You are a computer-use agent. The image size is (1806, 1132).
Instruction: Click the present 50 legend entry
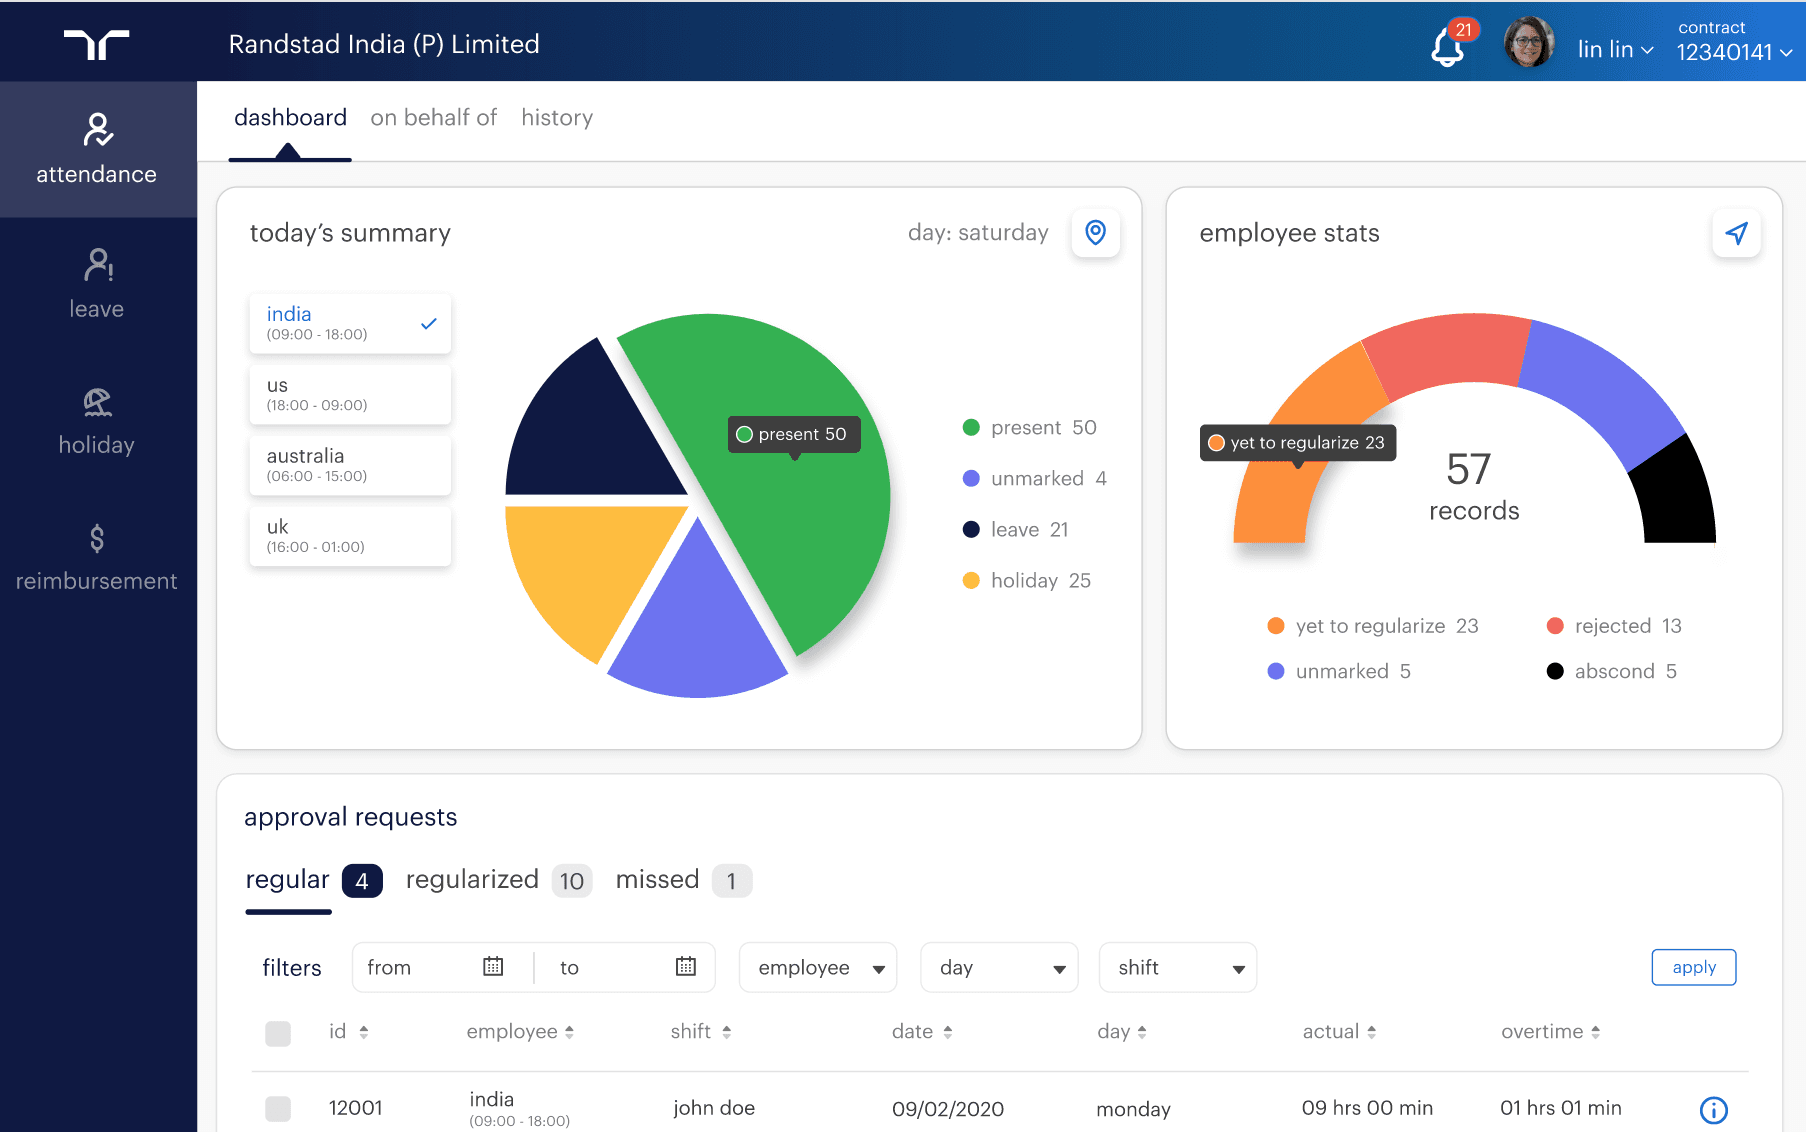[x=1029, y=428]
